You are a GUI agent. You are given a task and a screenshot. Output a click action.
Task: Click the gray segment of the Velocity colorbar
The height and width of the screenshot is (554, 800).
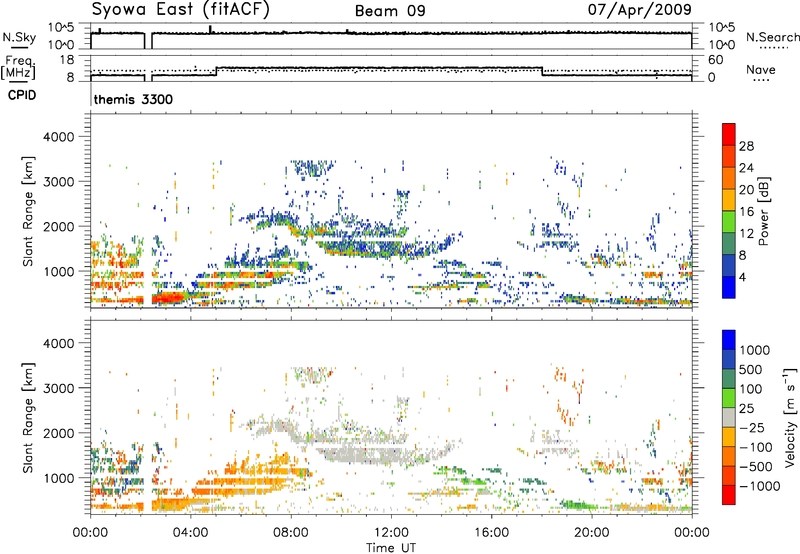[x=729, y=417]
